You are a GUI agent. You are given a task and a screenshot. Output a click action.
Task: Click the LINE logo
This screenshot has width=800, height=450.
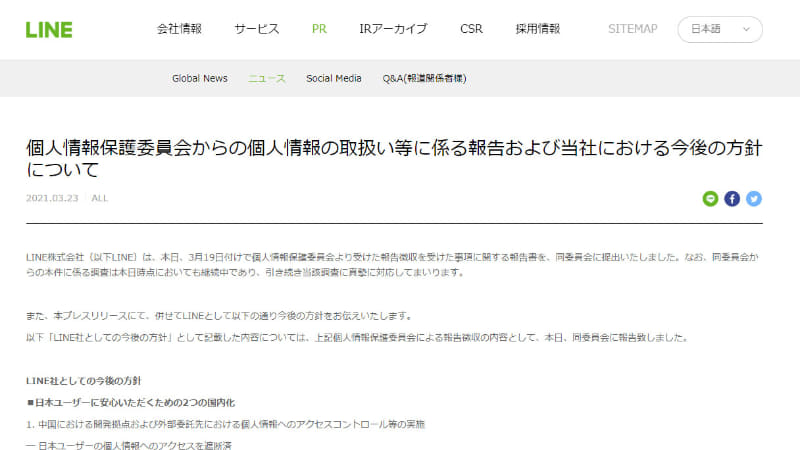(x=49, y=30)
